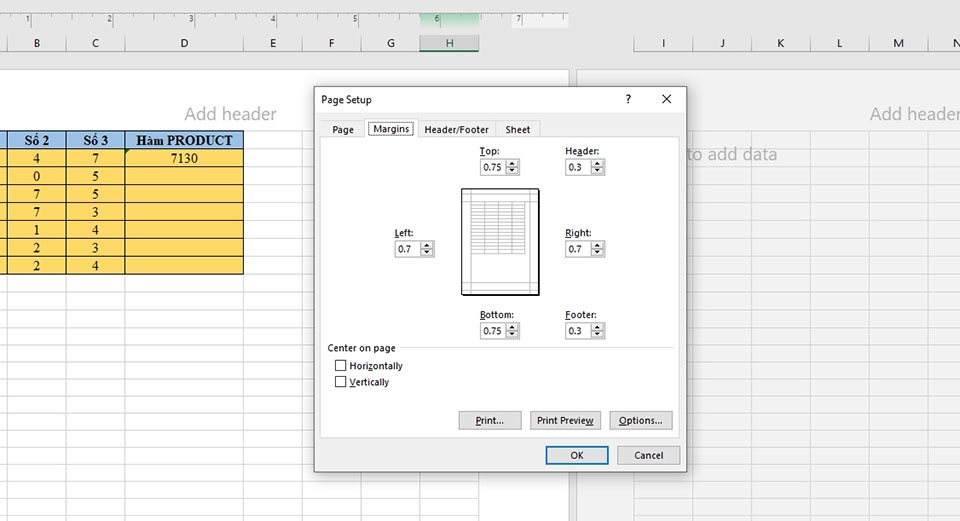Click the Options... button
Image resolution: width=960 pixels, height=521 pixels.
tap(640, 421)
